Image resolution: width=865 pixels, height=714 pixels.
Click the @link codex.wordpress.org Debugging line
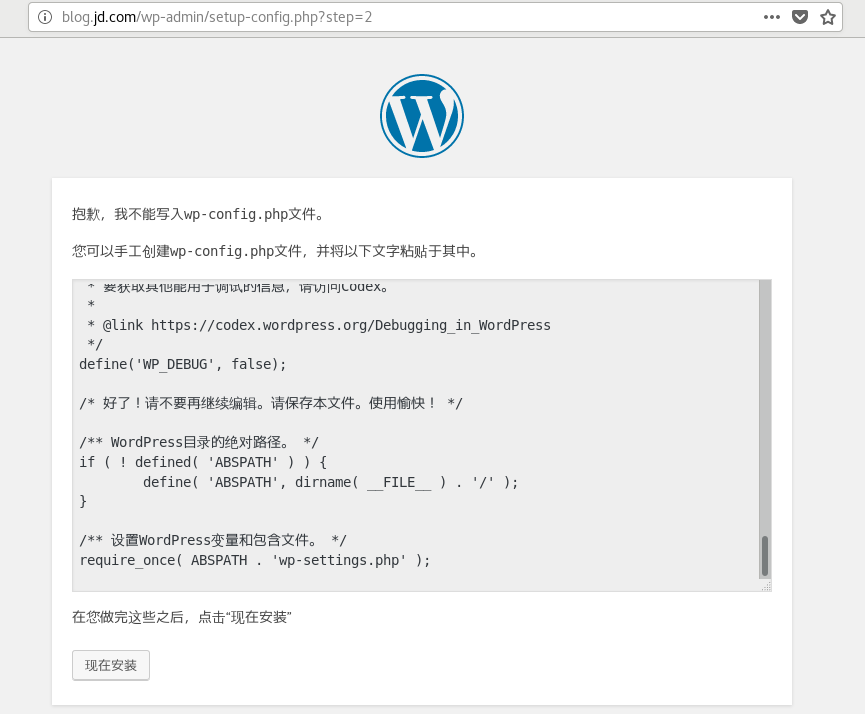click(x=319, y=325)
